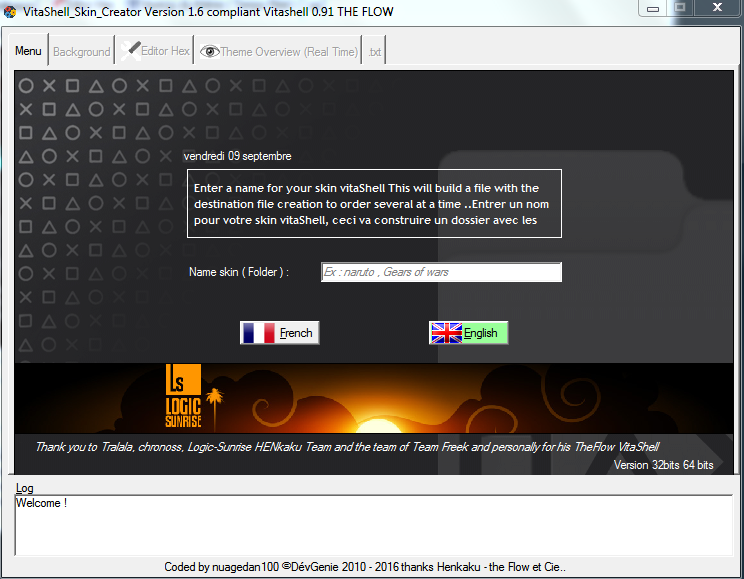The width and height of the screenshot is (744, 579).
Task: Open the Background tab
Action: point(81,52)
